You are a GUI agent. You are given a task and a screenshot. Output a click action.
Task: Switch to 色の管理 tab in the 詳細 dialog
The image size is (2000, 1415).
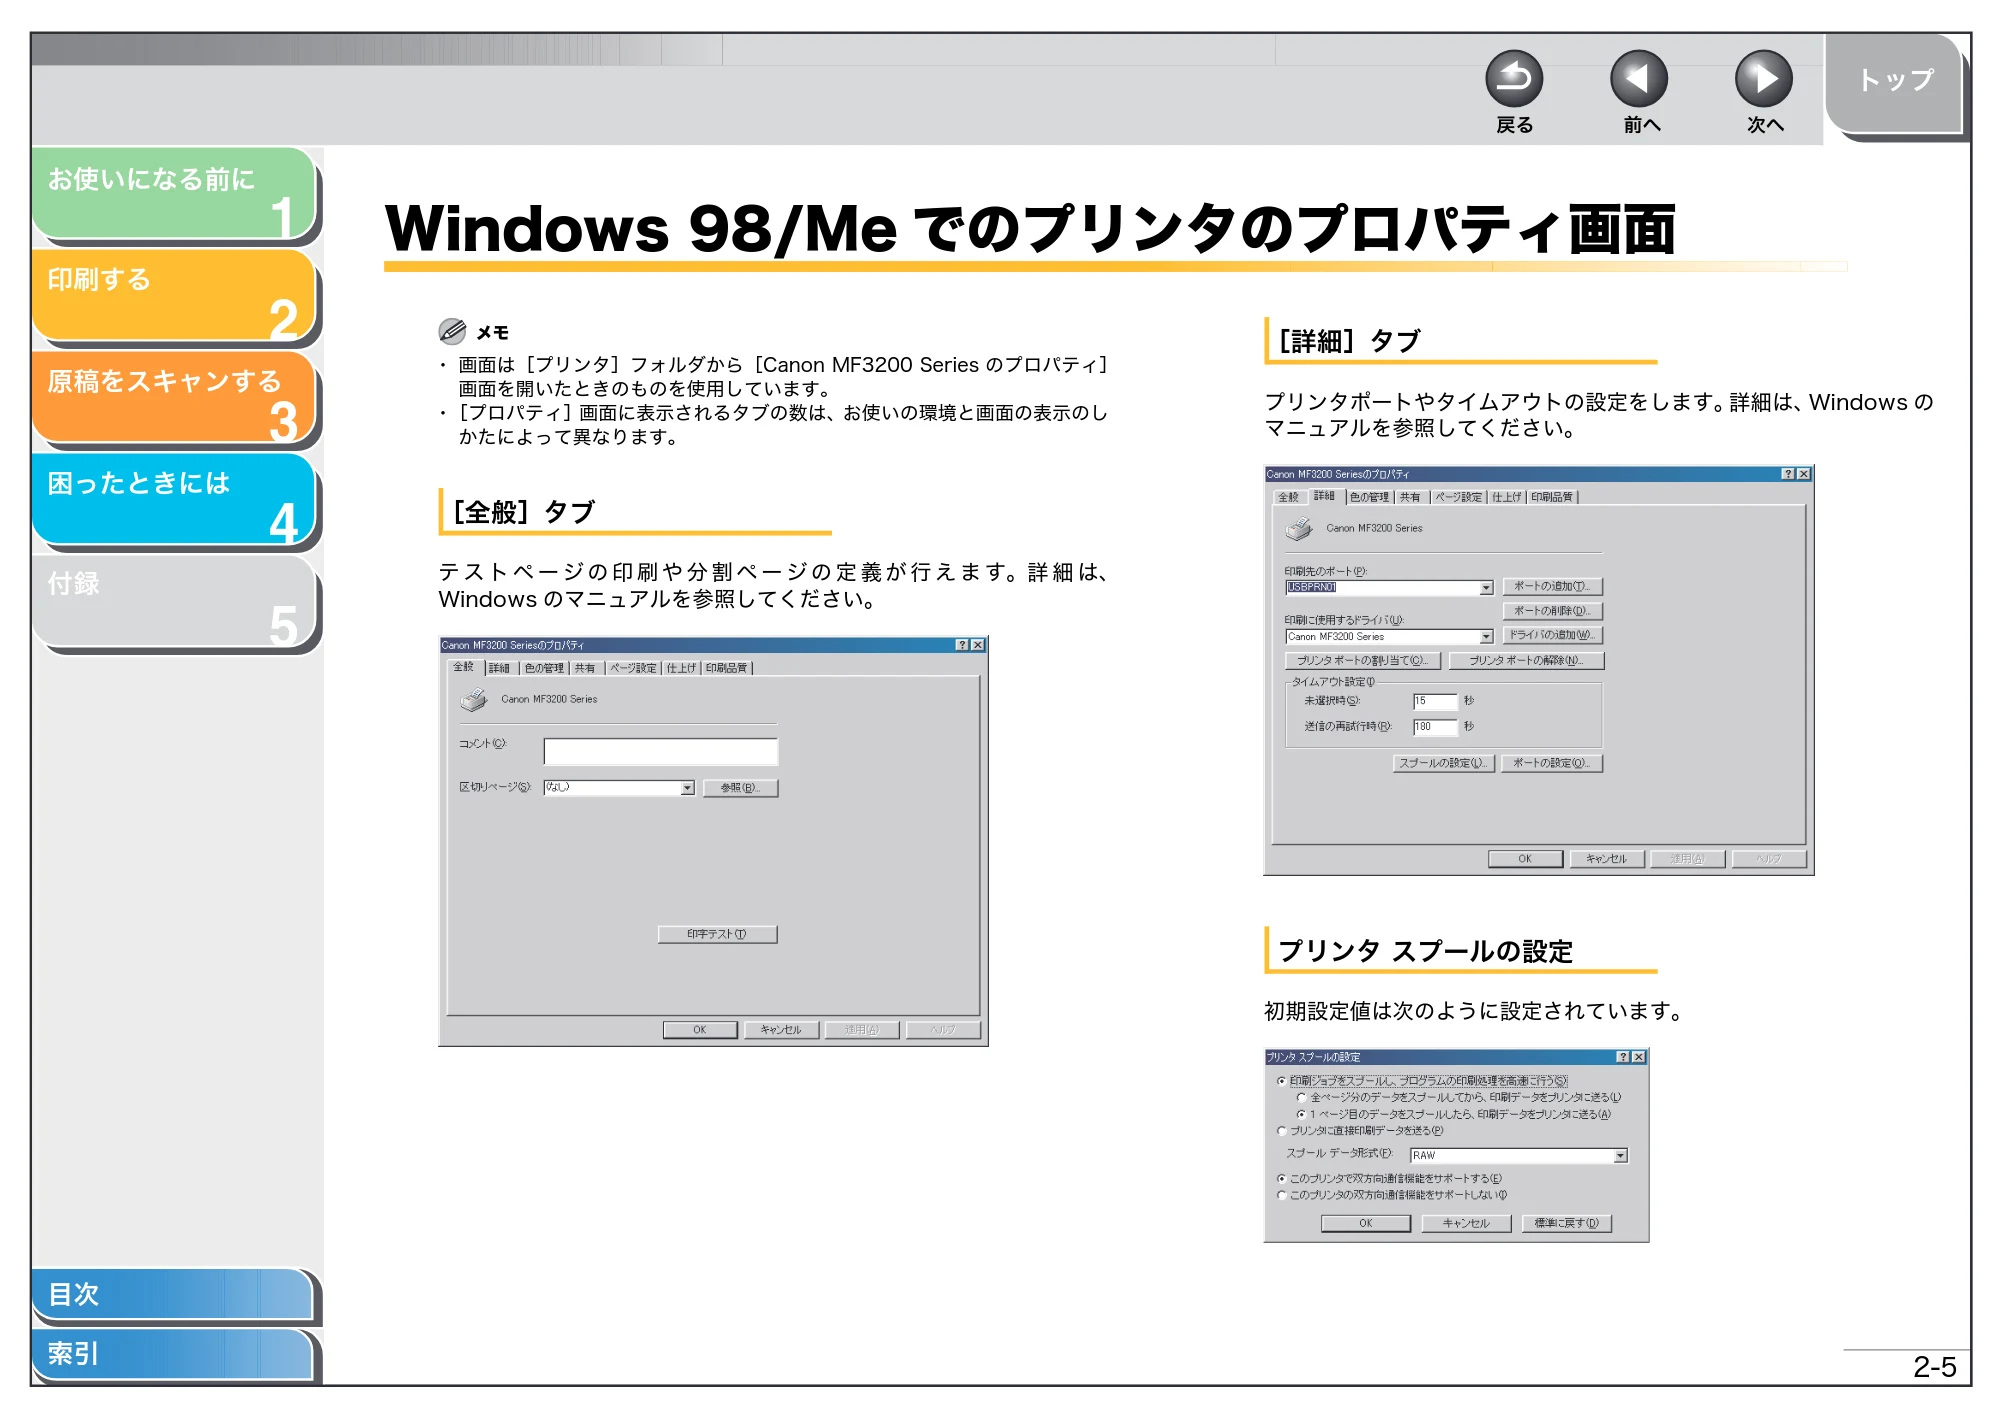click(x=1370, y=497)
